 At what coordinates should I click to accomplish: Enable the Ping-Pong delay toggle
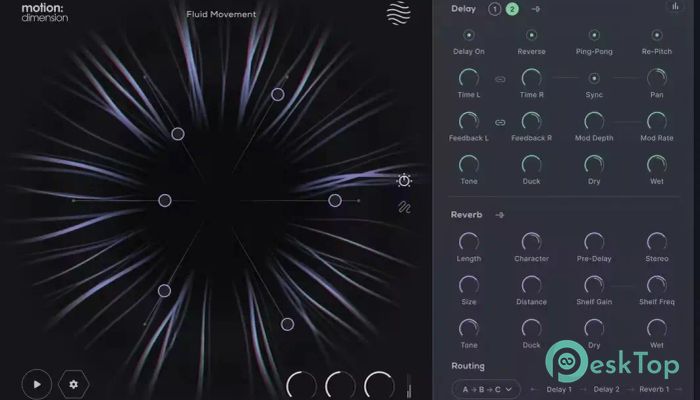594,35
